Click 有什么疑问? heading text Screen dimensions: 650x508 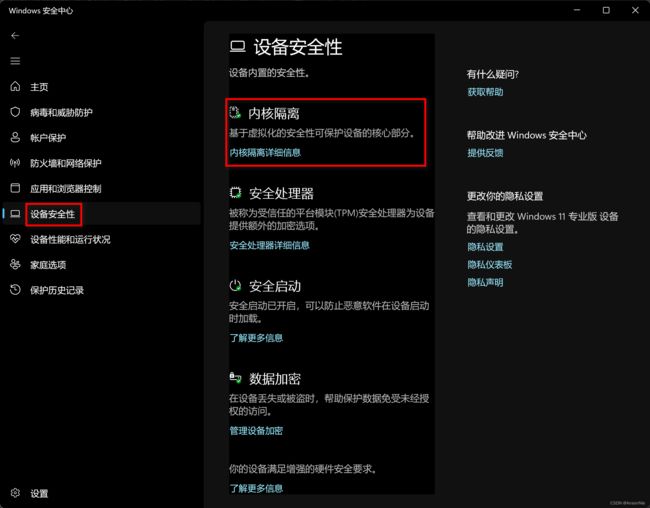pos(492,74)
